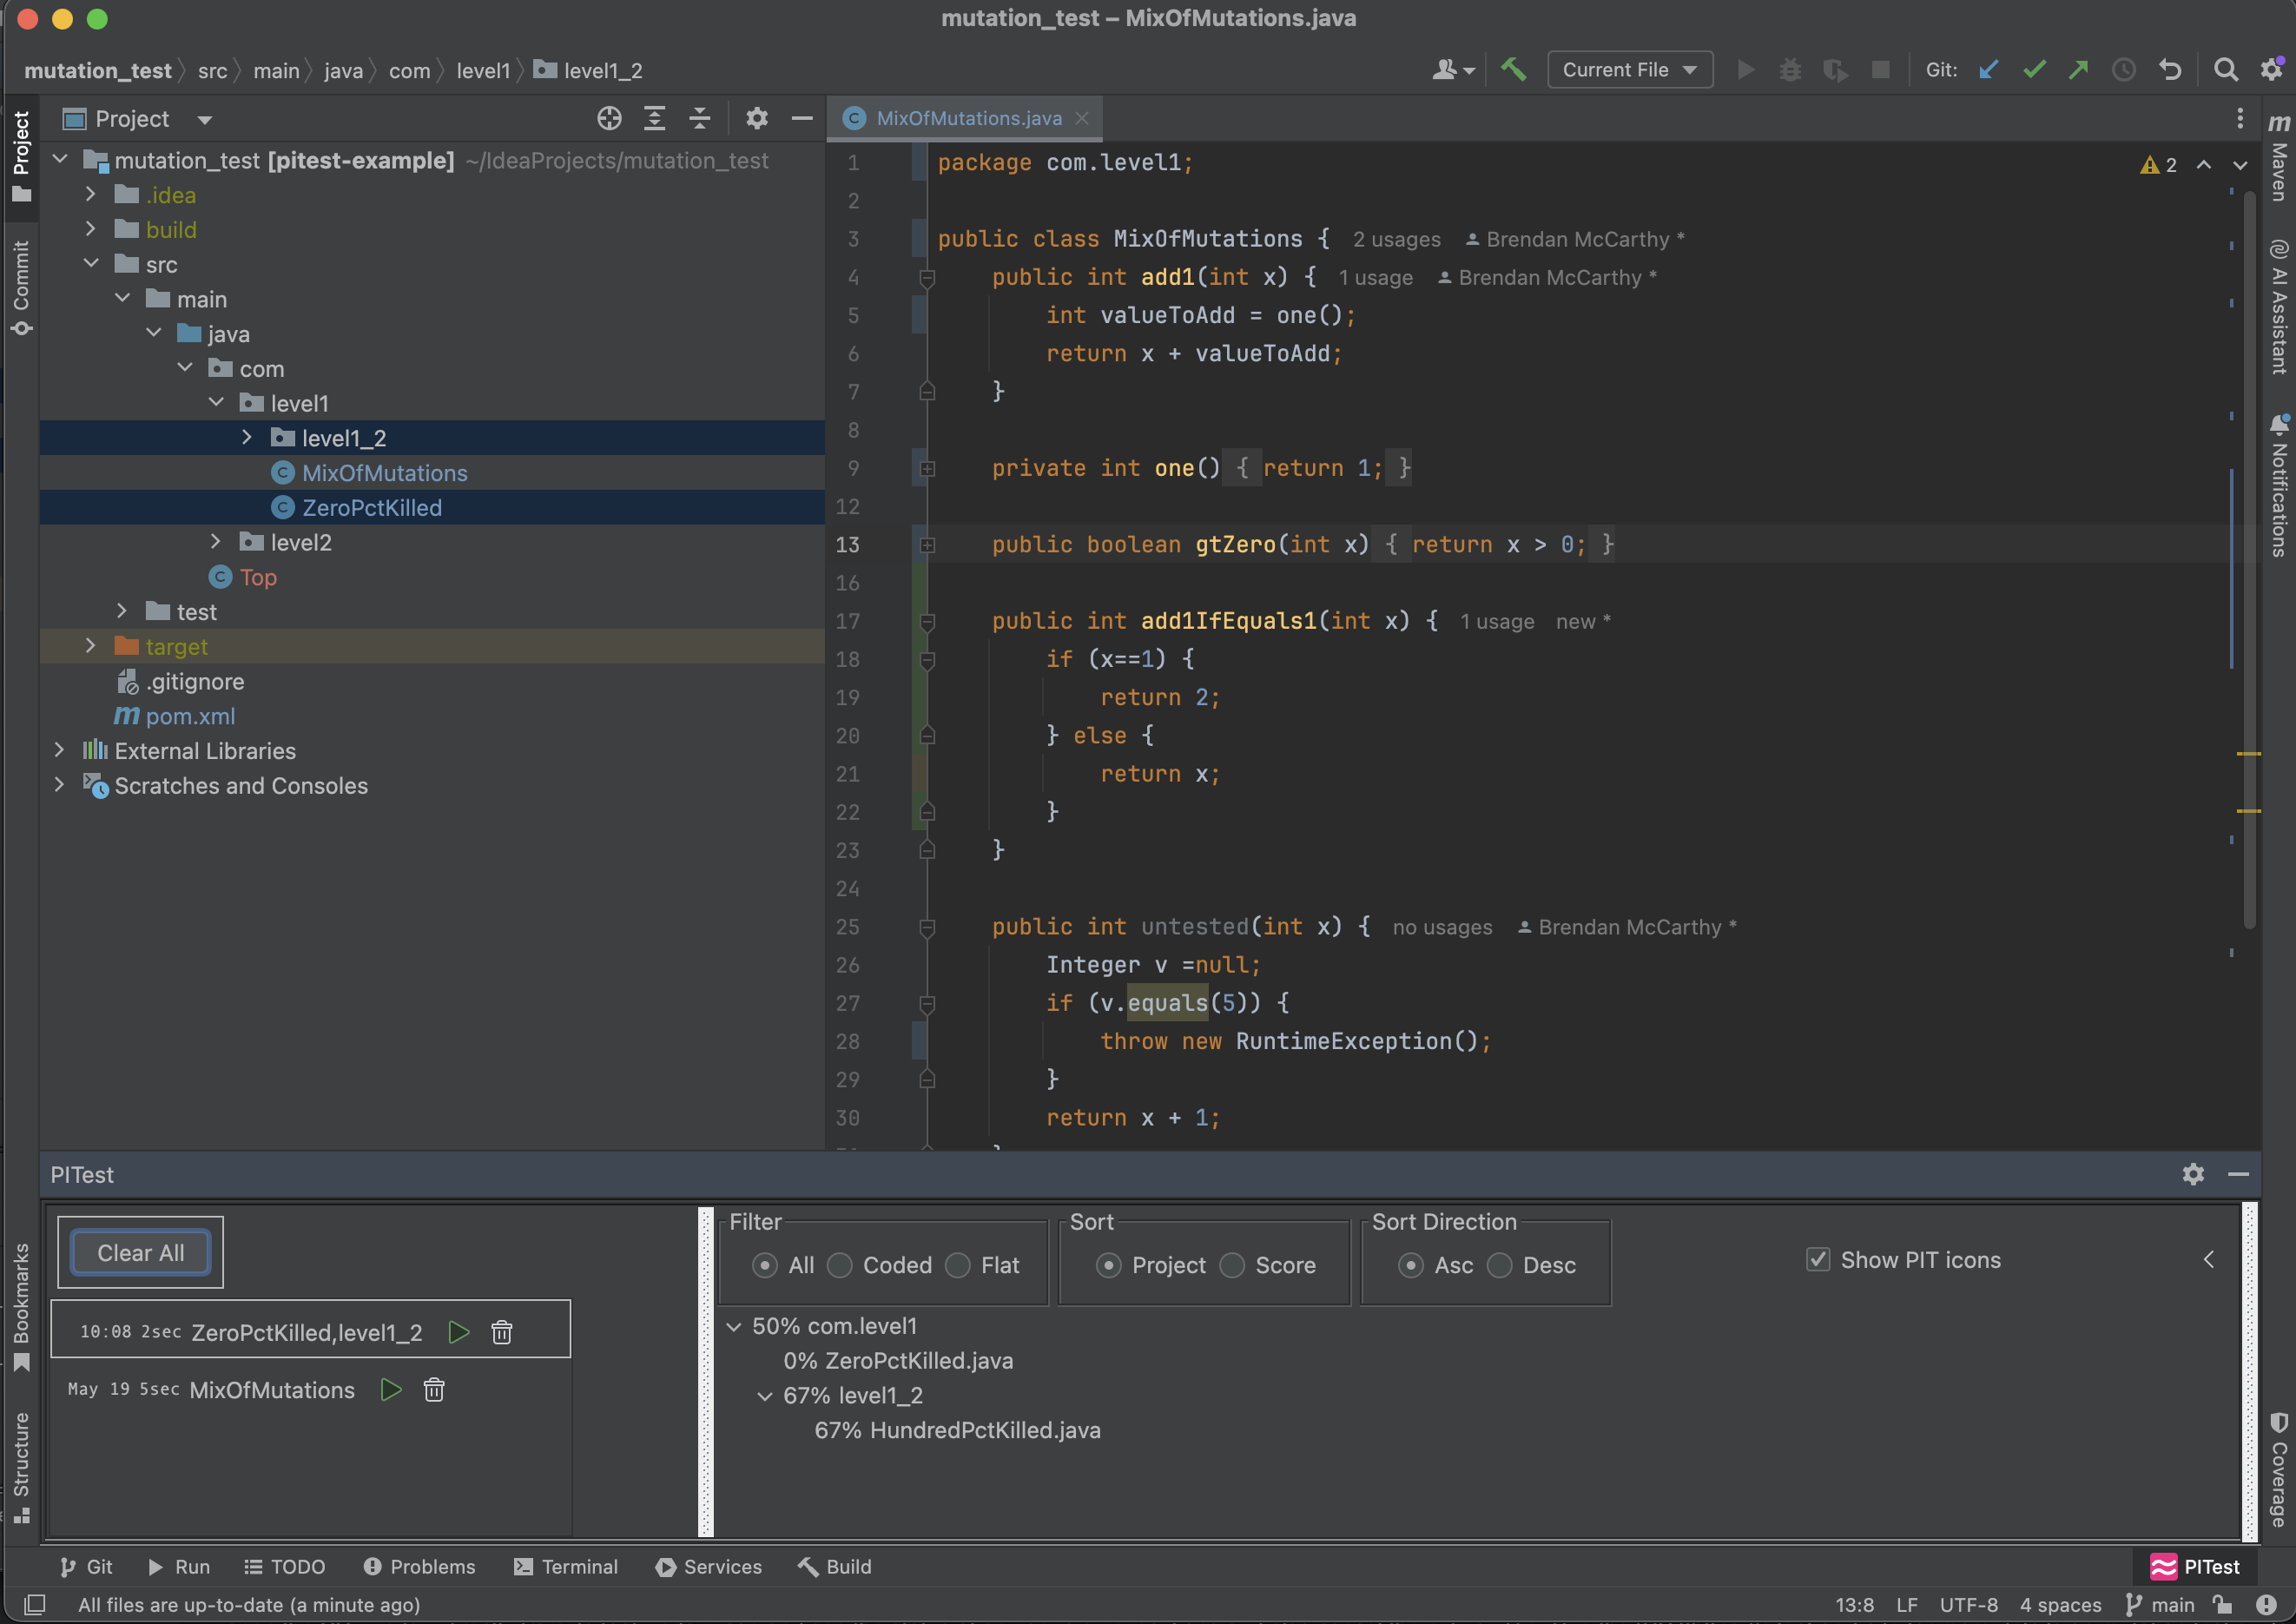Open the Terminal tool window tab
This screenshot has width=2296, height=1624.
click(566, 1567)
